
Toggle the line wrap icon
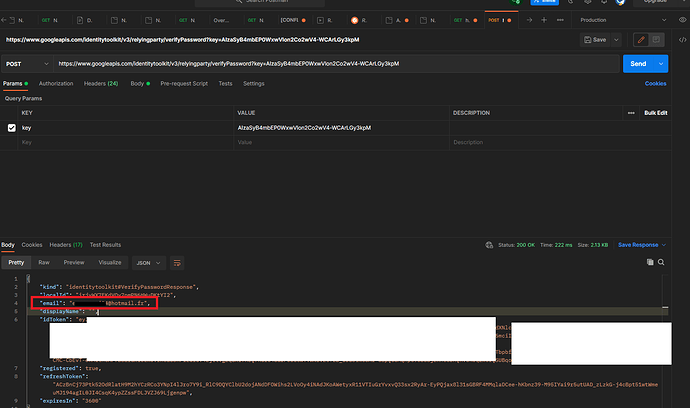177,263
